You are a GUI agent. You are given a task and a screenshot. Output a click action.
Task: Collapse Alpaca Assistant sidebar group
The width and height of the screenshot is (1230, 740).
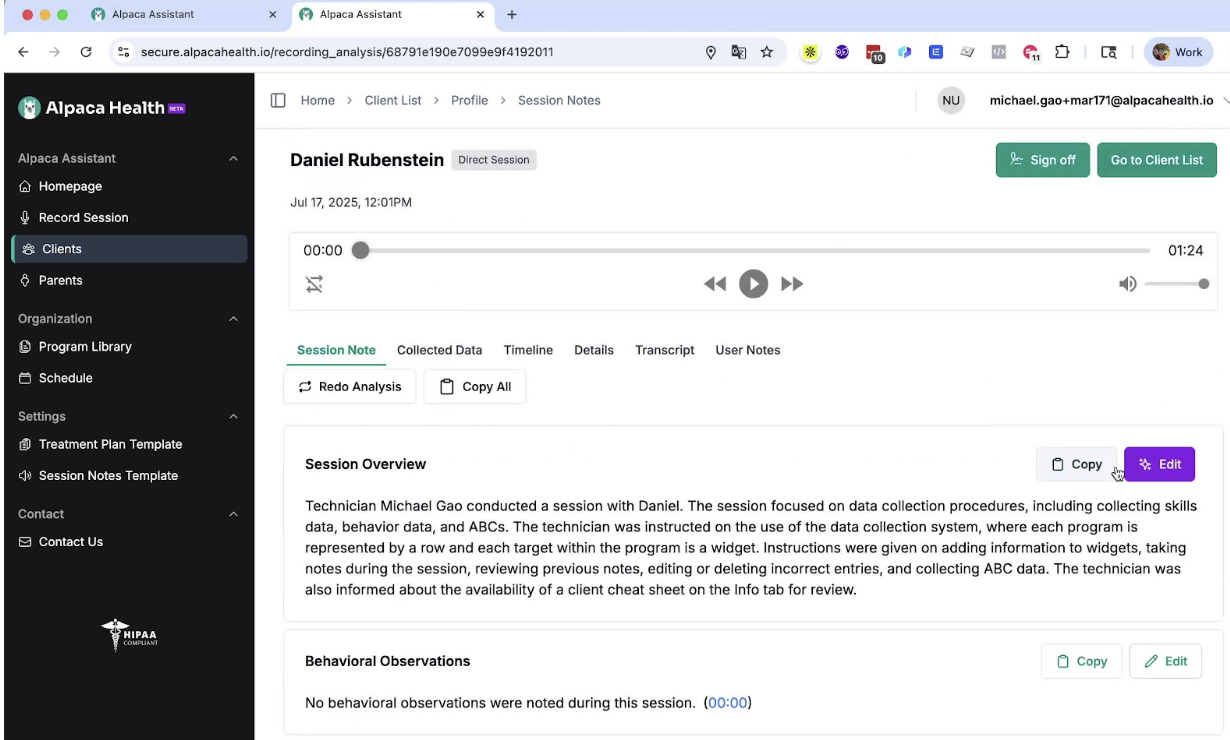233,158
